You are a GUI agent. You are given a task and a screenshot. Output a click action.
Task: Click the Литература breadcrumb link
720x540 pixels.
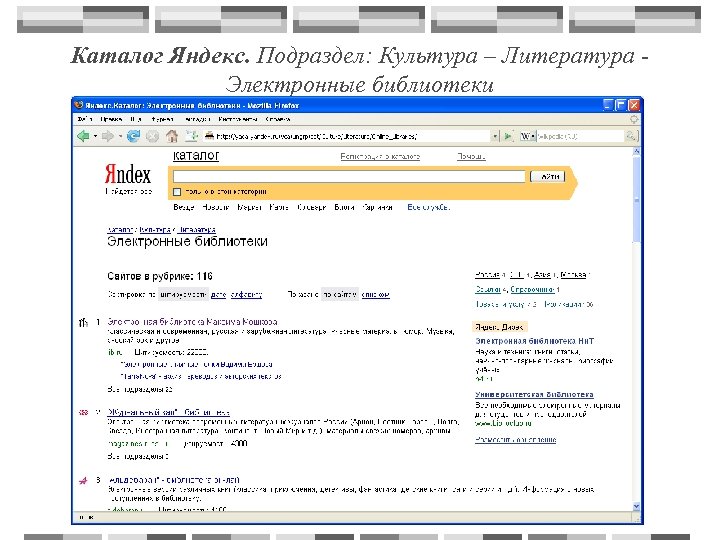point(197,230)
